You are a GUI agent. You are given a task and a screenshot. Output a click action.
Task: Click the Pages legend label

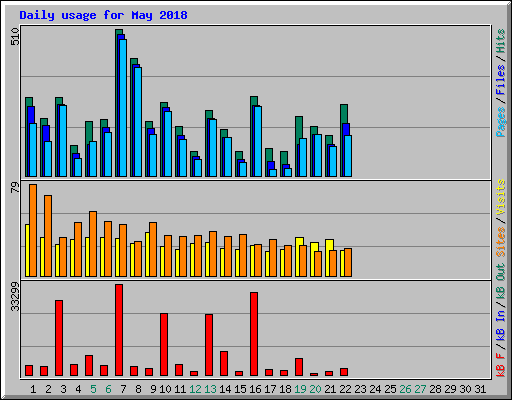501,122
